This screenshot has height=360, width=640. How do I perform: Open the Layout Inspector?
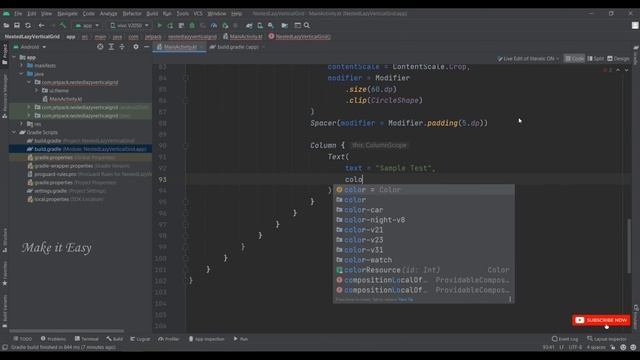(607, 339)
